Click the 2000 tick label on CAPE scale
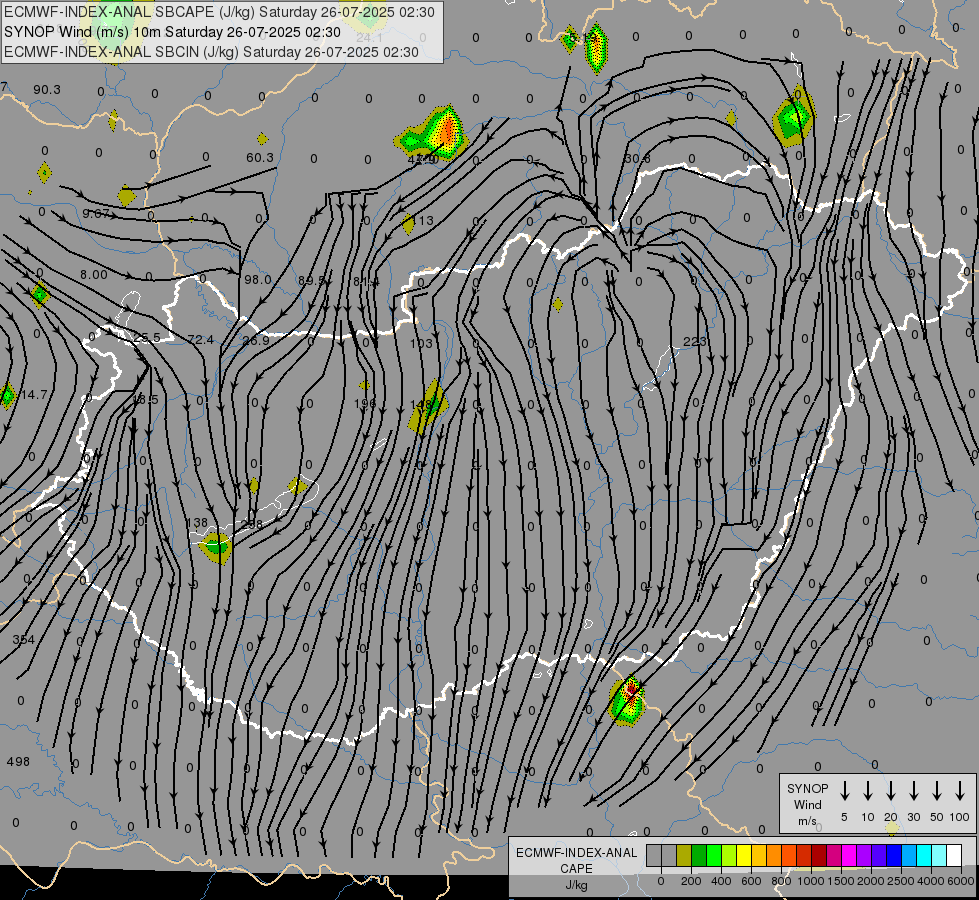This screenshot has width=979, height=900. (870, 881)
